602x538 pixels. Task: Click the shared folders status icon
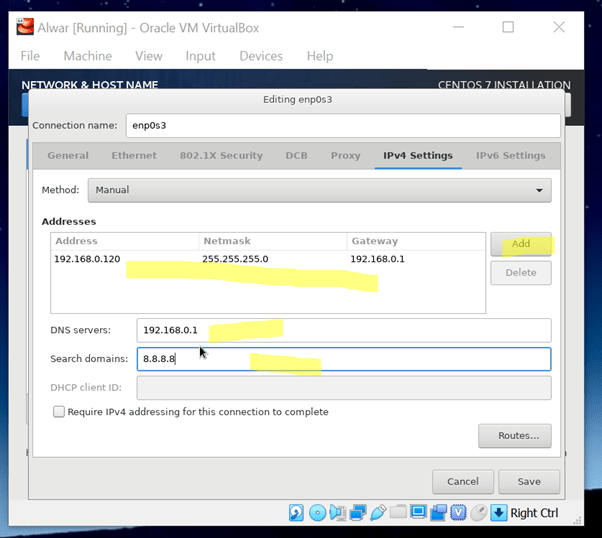399,513
